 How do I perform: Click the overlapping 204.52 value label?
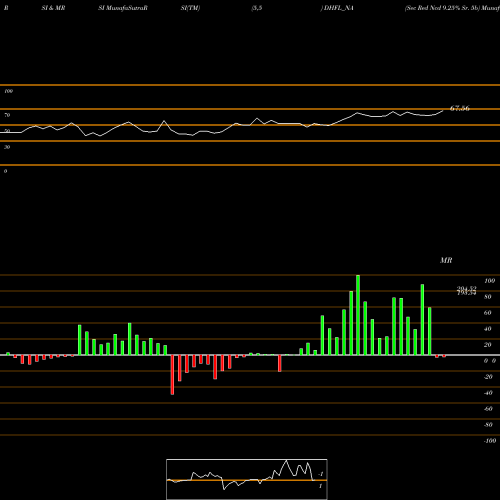point(466,289)
